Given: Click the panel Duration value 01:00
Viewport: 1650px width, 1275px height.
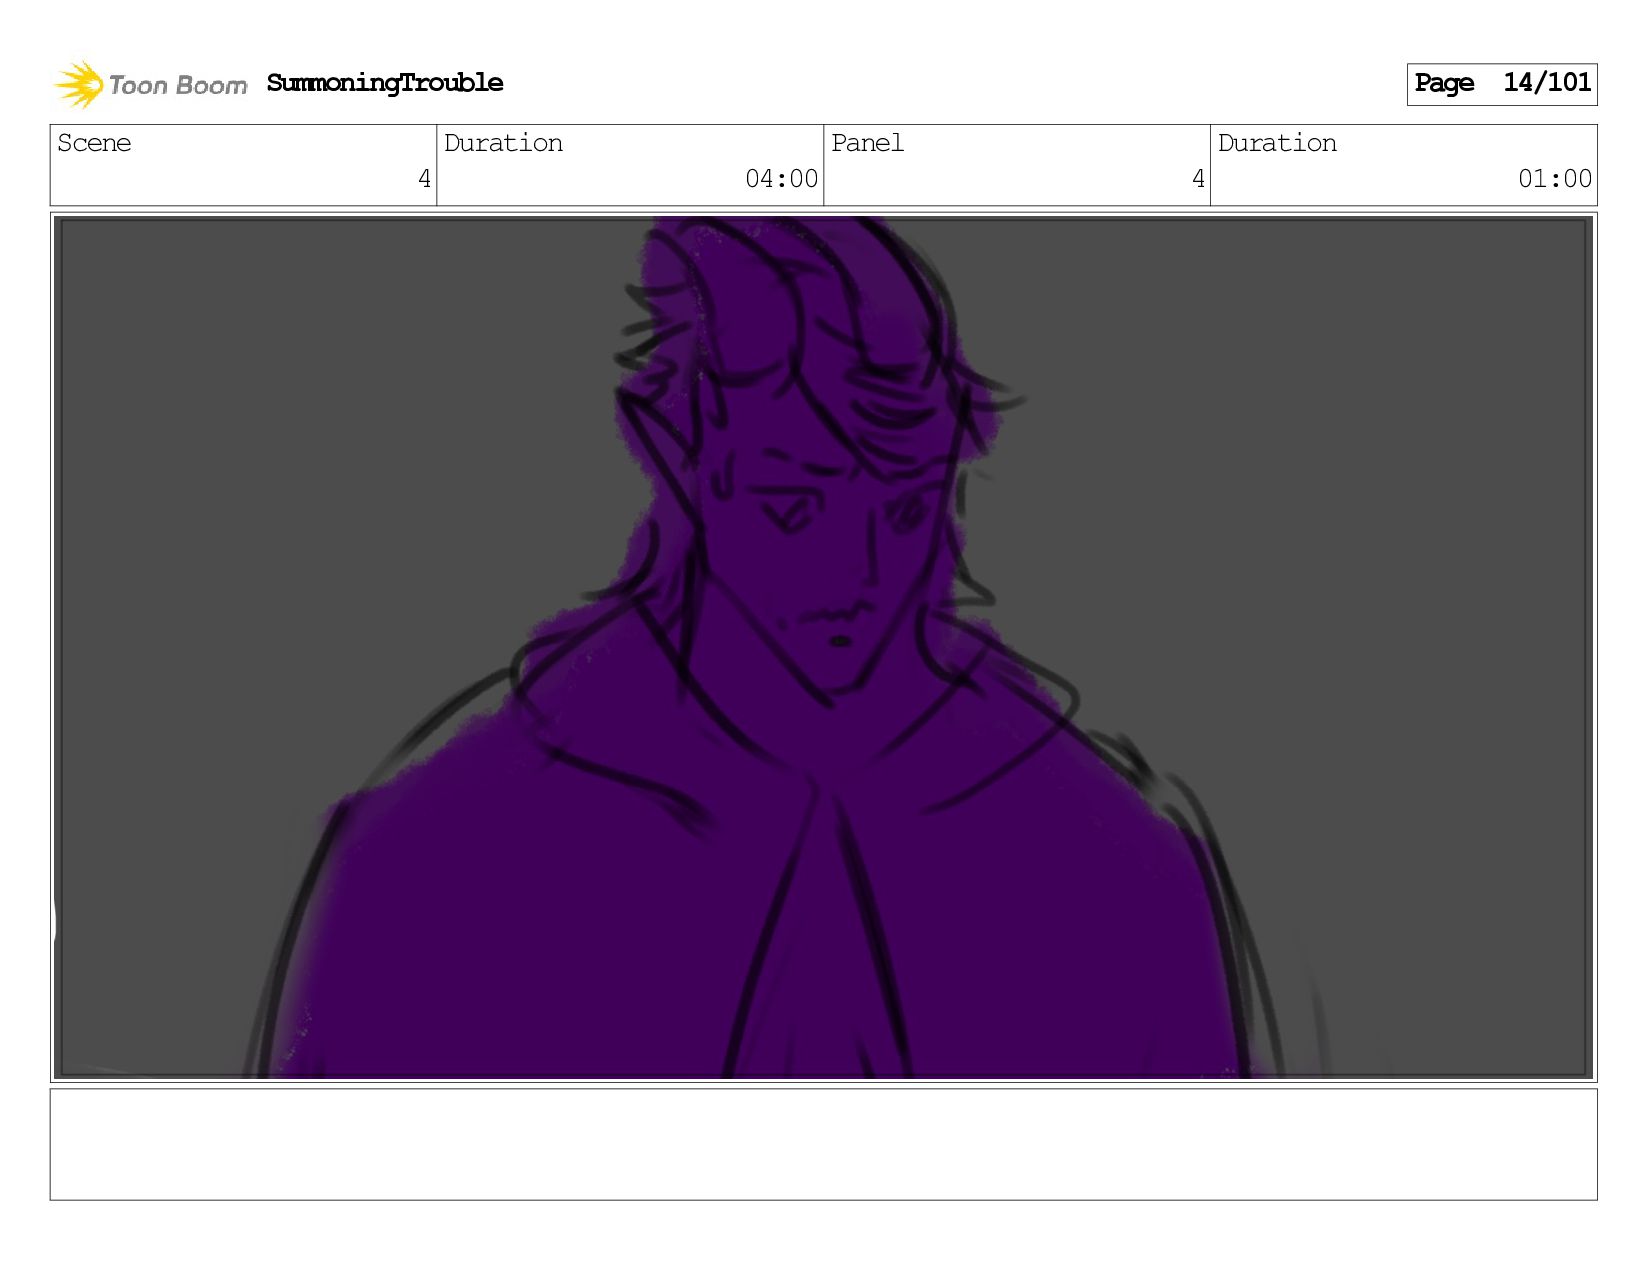Looking at the screenshot, I should coord(1554,179).
